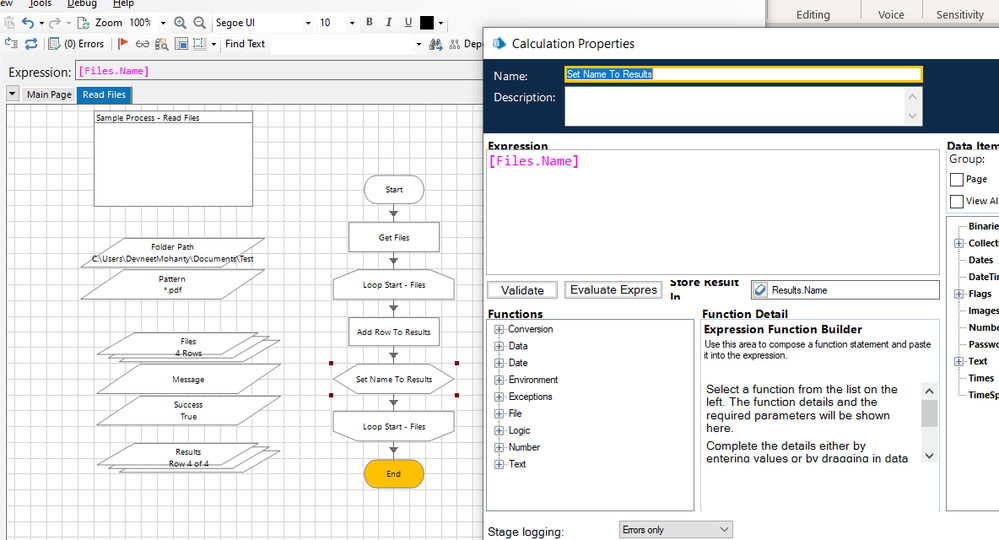Enable the View All checkbox
Image resolution: width=999 pixels, height=540 pixels.
tap(957, 201)
